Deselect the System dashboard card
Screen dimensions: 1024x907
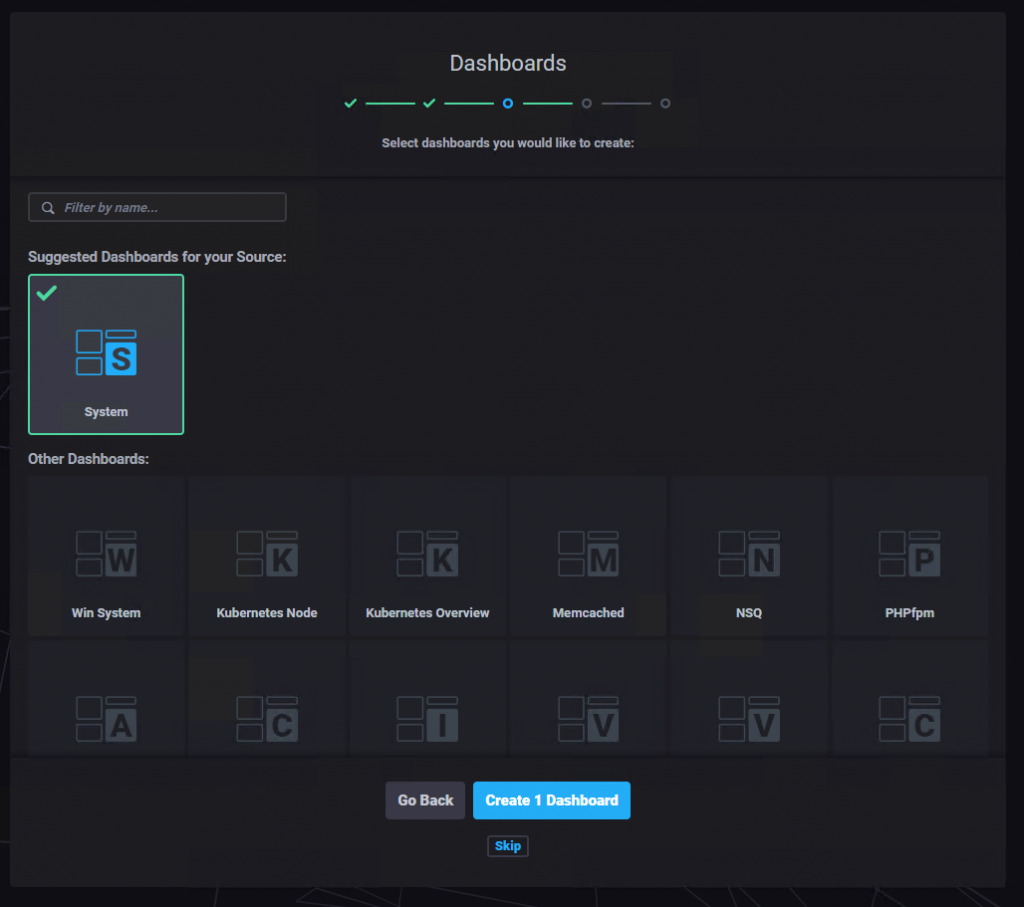tap(106, 355)
